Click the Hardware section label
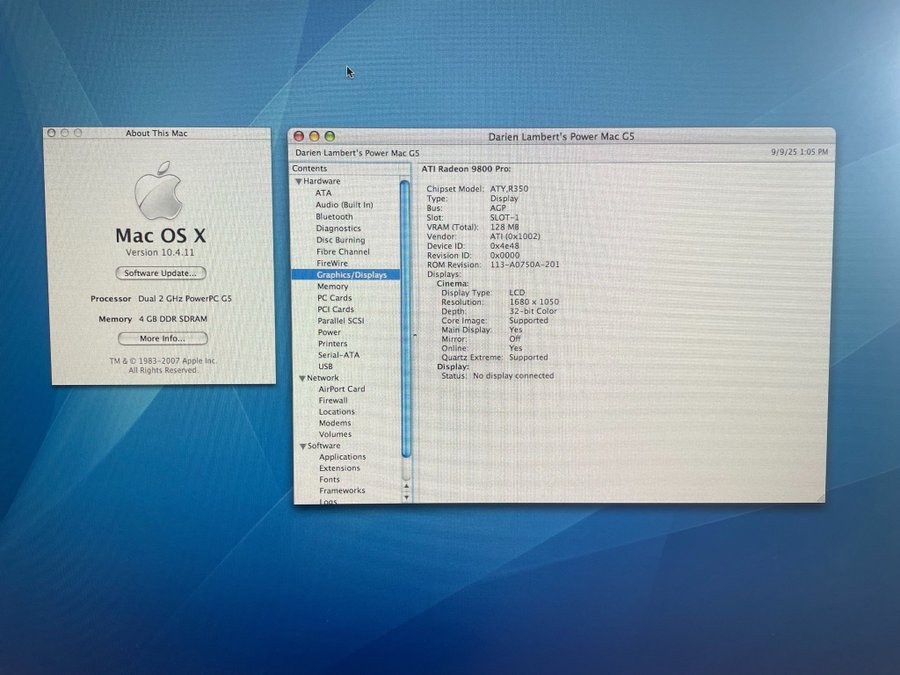This screenshot has width=900, height=675. [x=321, y=181]
